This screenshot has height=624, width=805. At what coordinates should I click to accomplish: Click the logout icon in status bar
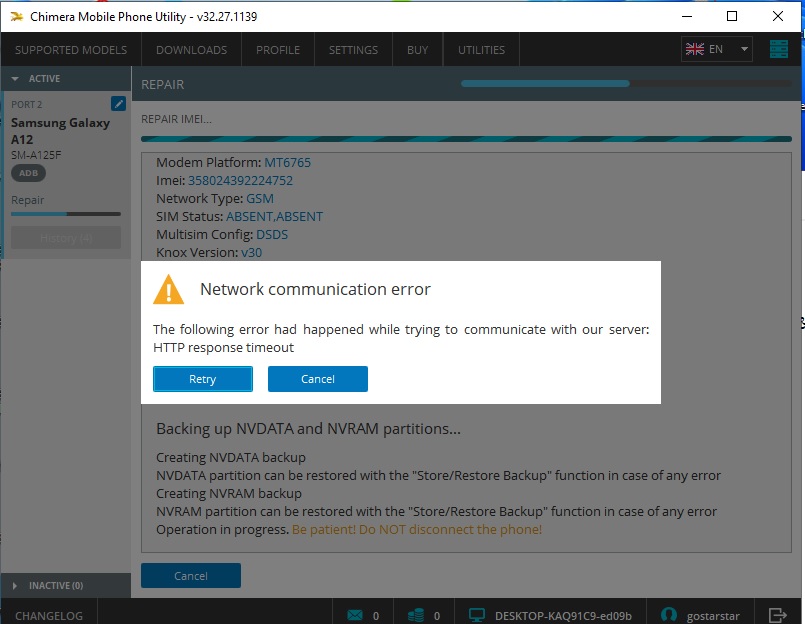pyautogui.click(x=777, y=615)
